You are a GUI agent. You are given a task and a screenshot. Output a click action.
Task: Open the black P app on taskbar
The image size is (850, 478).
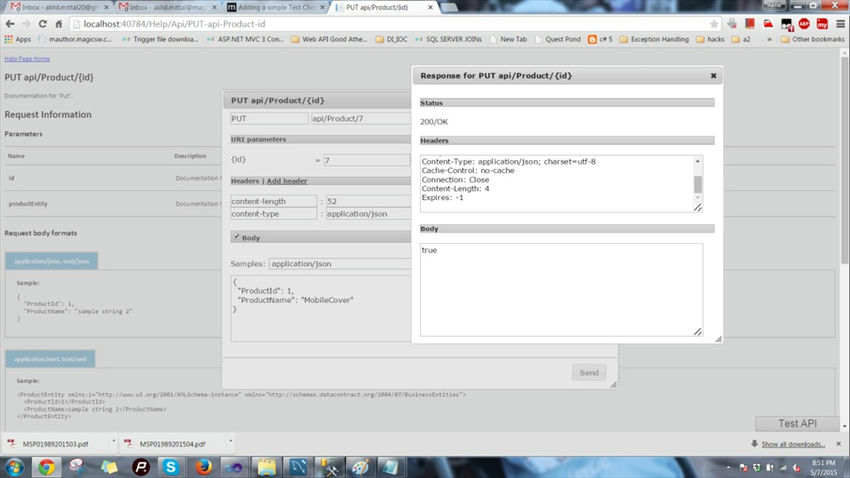tap(141, 467)
